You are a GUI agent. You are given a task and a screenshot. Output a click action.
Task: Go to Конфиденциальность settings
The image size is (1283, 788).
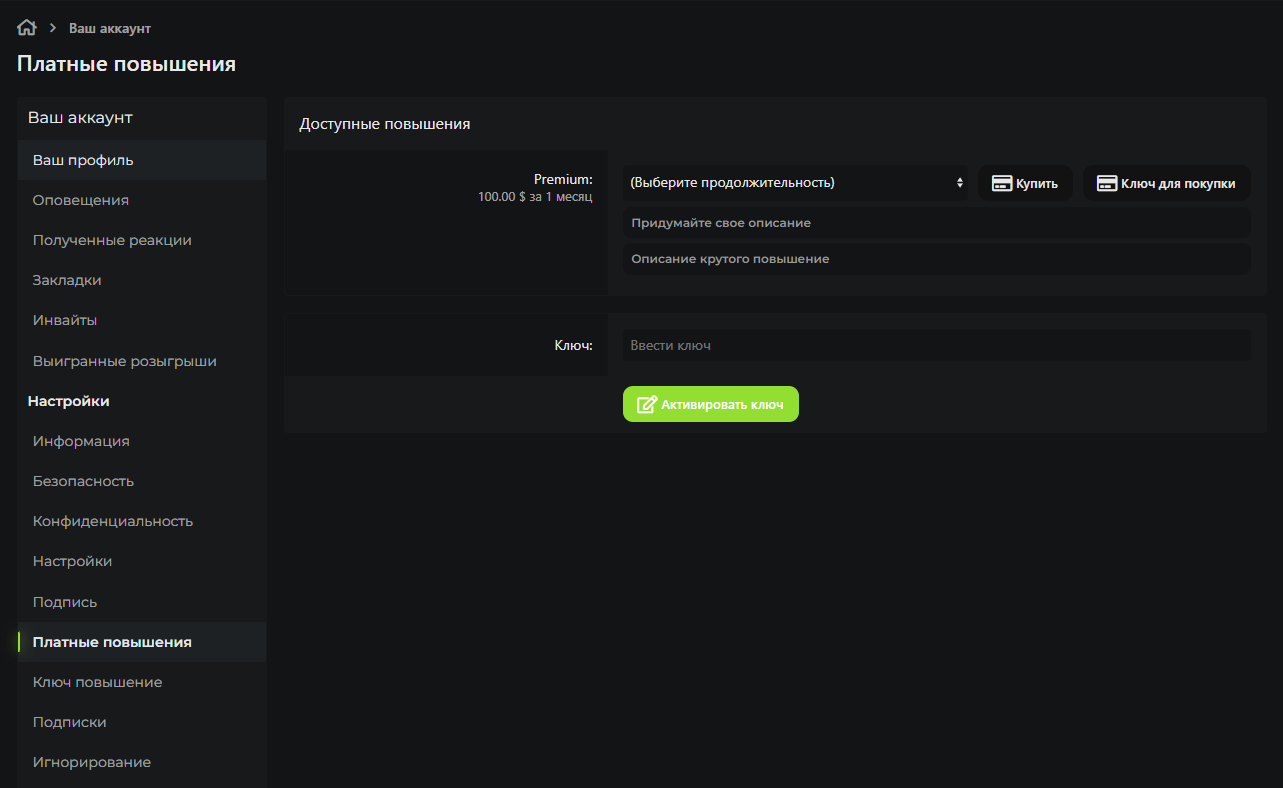[113, 521]
